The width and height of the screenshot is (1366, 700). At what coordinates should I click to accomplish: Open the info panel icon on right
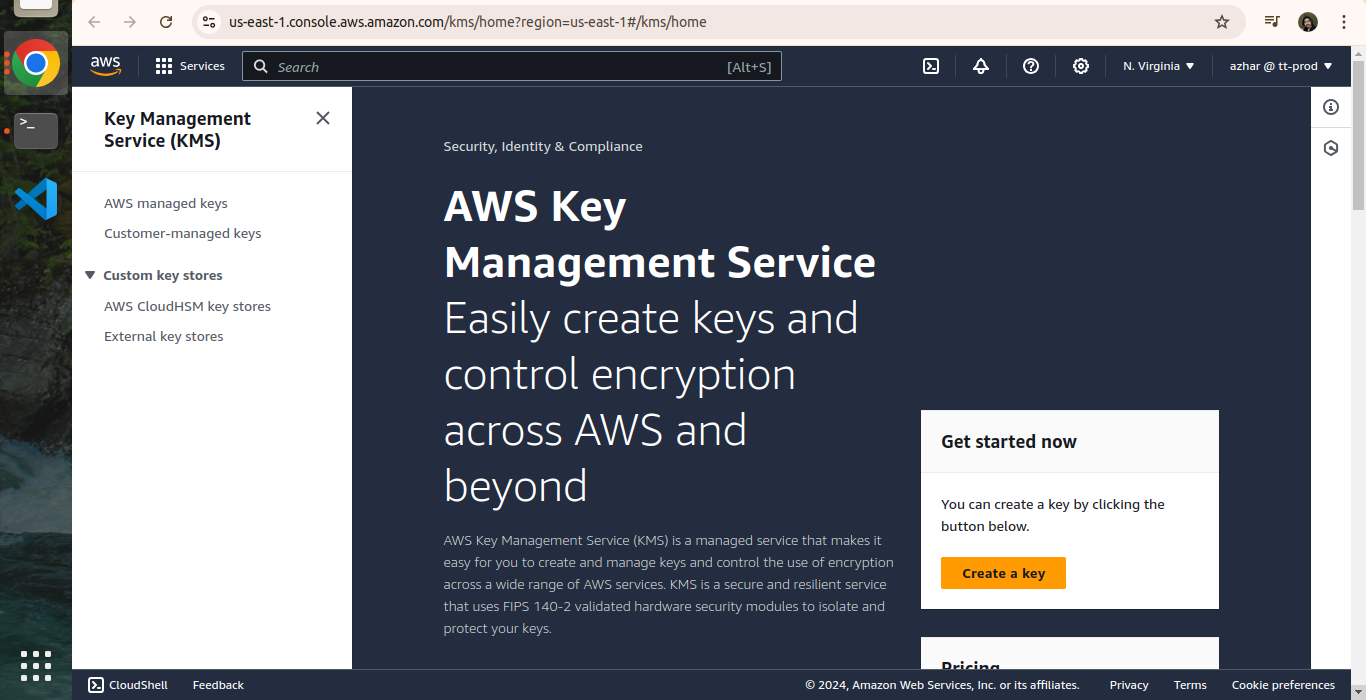pyautogui.click(x=1330, y=107)
